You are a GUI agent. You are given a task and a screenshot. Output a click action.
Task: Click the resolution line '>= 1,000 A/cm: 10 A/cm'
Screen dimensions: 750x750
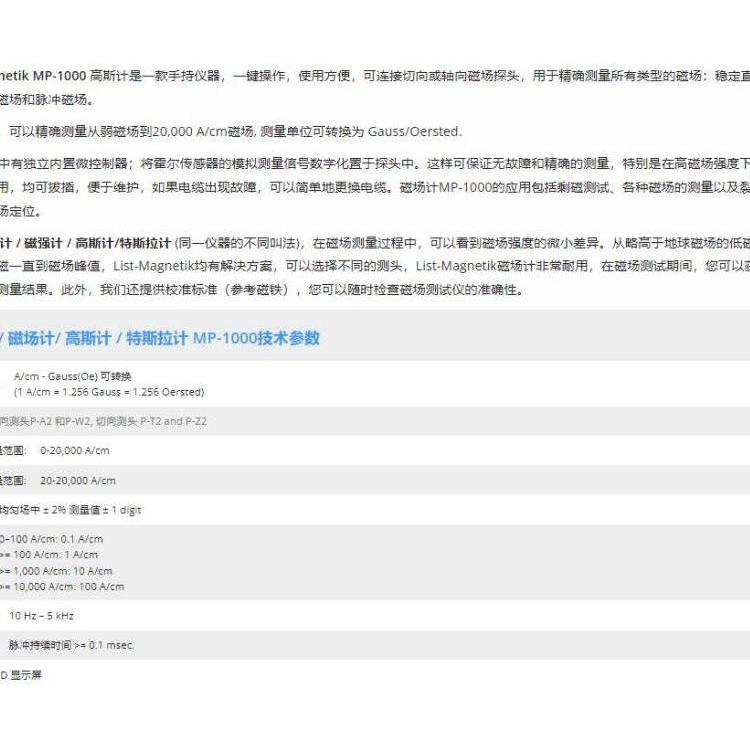pyautogui.click(x=56, y=571)
